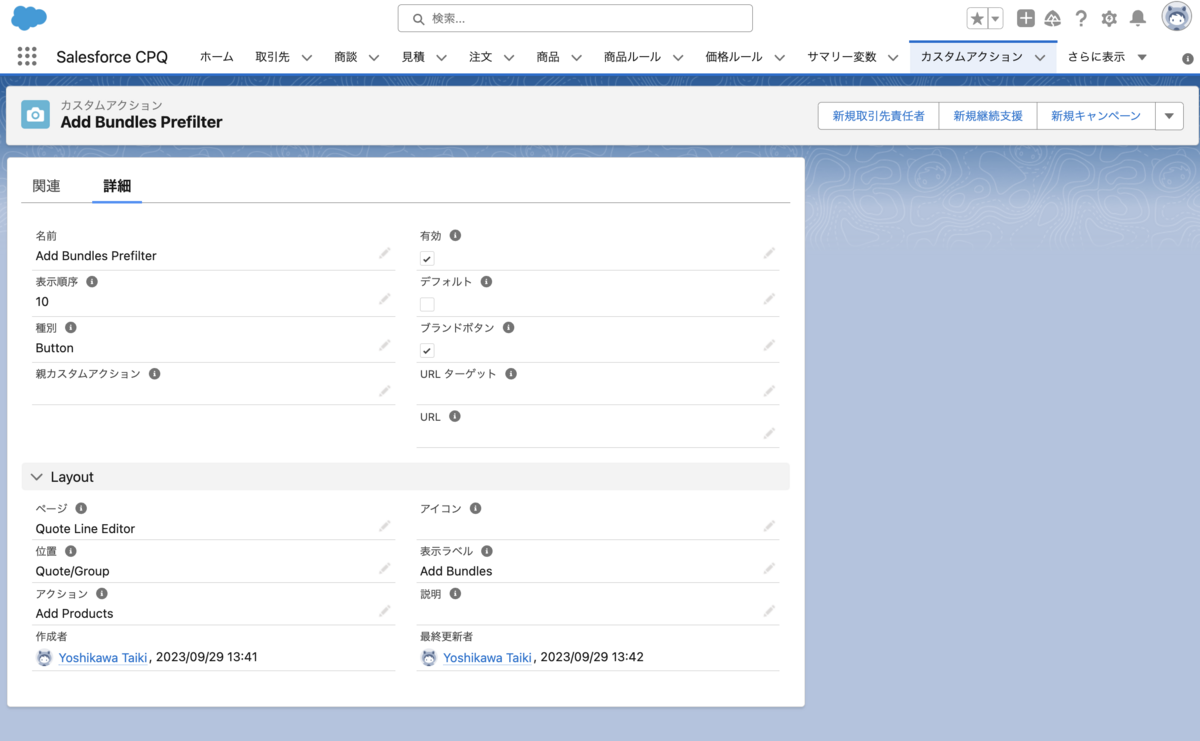Click the global search field
1200x741 pixels.
(x=575, y=18)
